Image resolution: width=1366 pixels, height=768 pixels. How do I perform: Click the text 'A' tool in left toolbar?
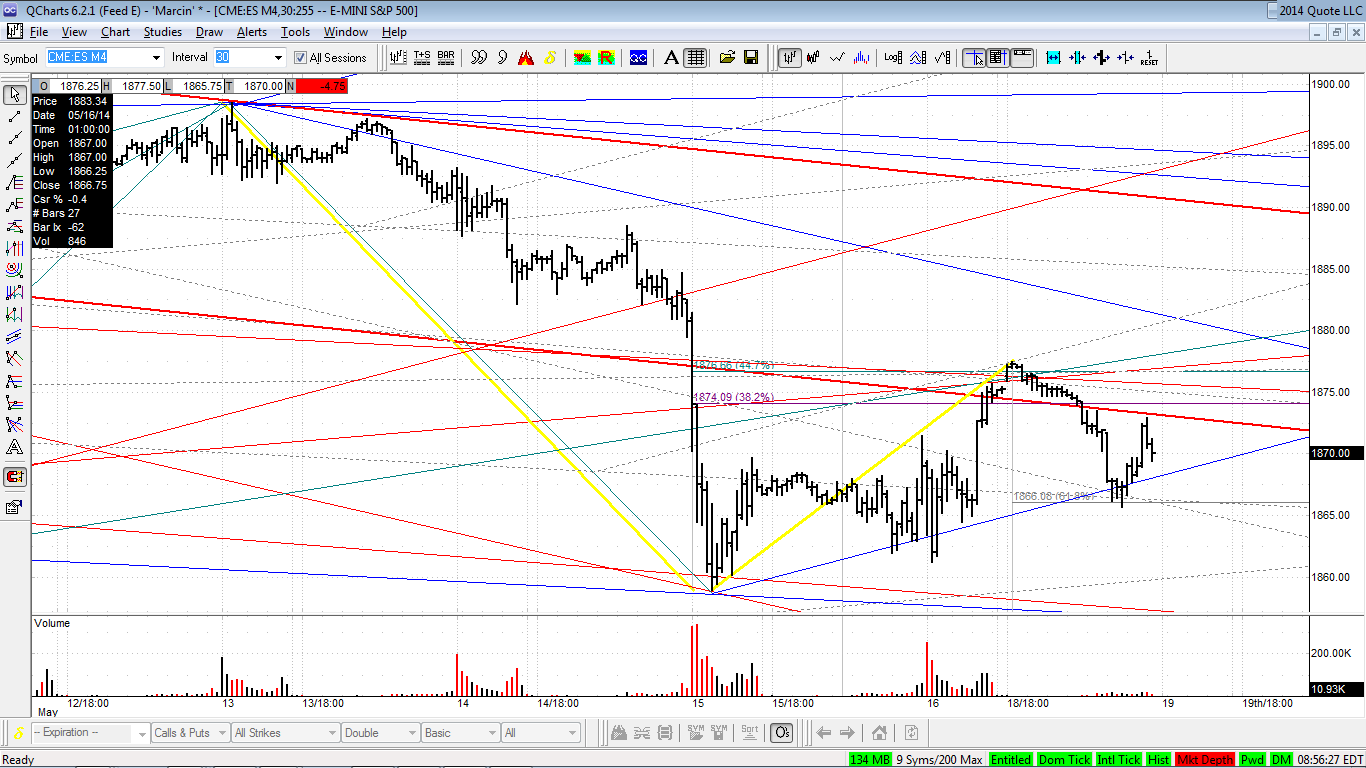tap(15, 447)
